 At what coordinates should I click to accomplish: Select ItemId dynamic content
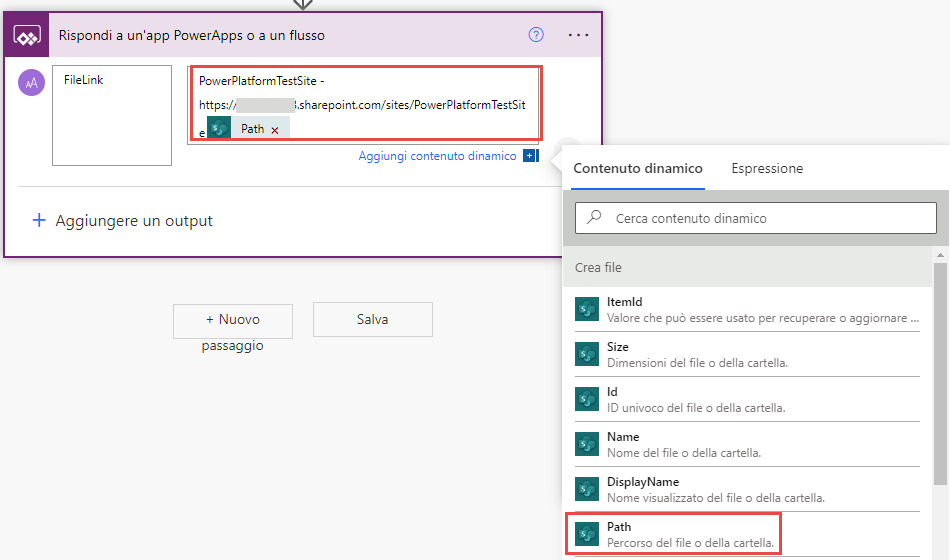point(747,310)
